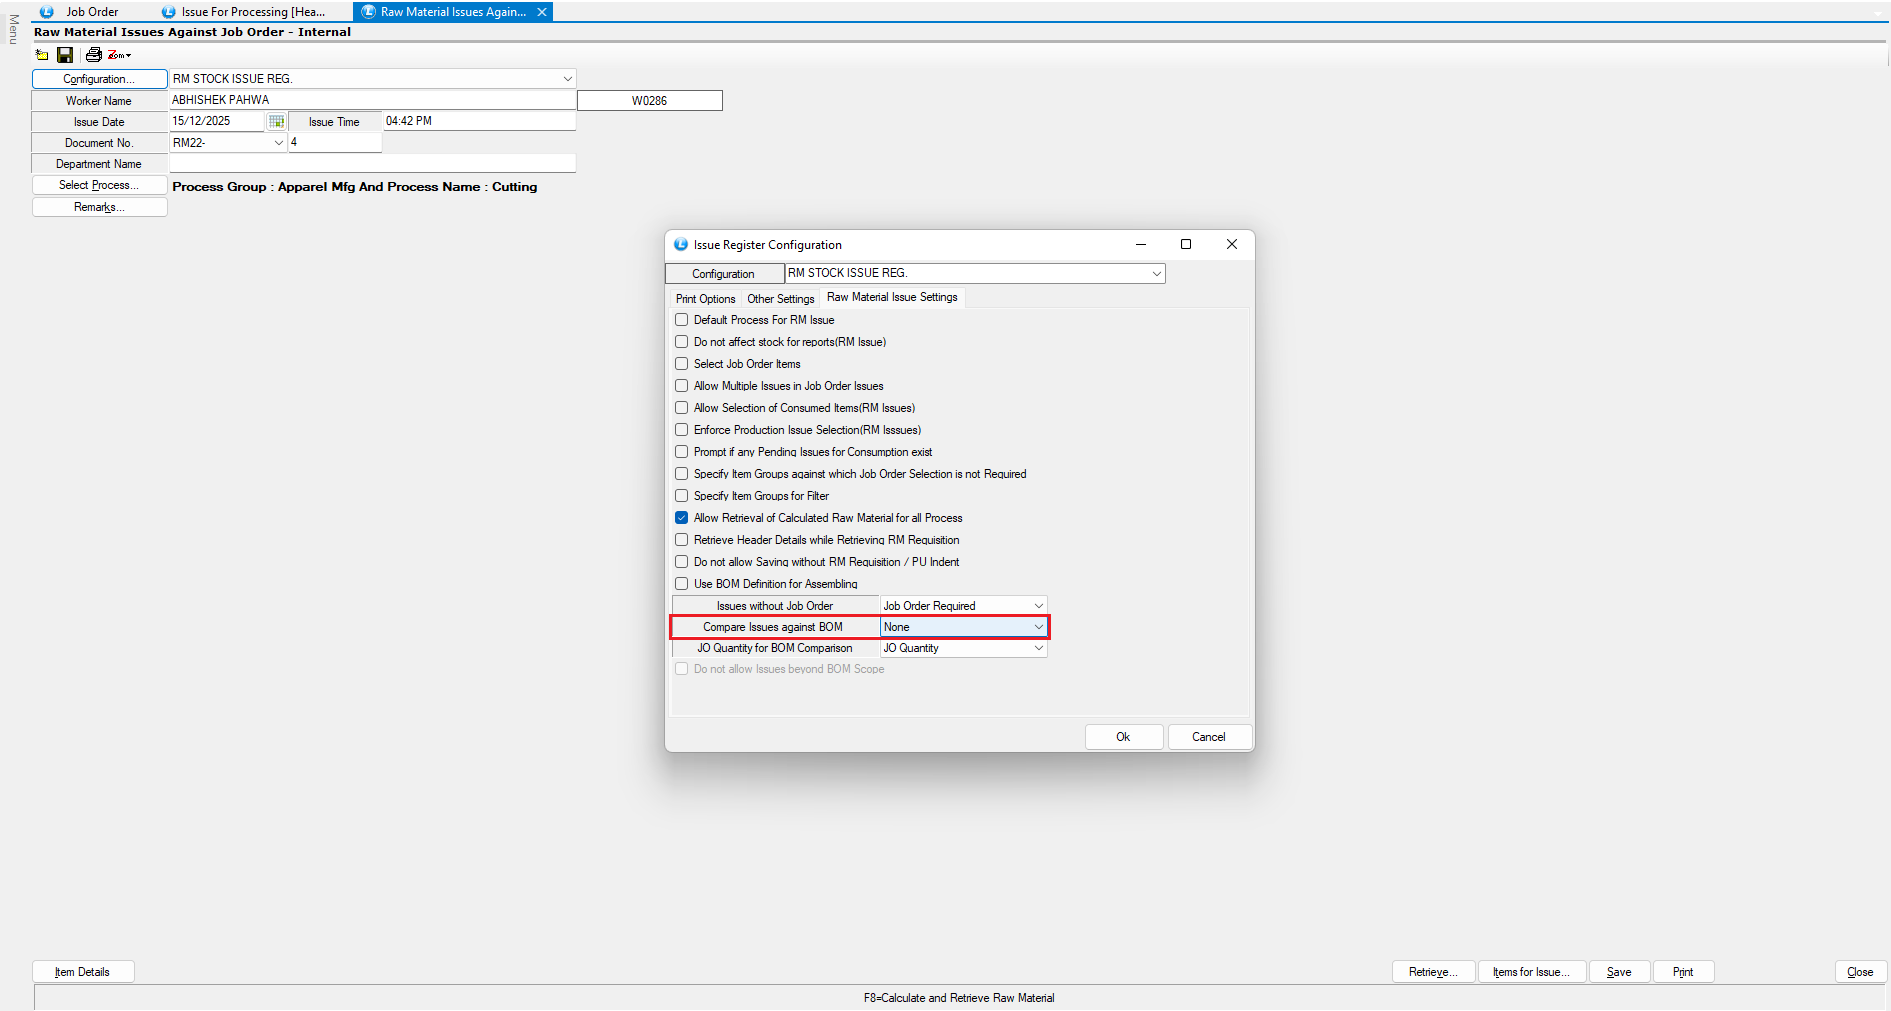Screen dimensions: 1891x1011
Task: Switch to the Print Options tab
Action: click(x=705, y=299)
